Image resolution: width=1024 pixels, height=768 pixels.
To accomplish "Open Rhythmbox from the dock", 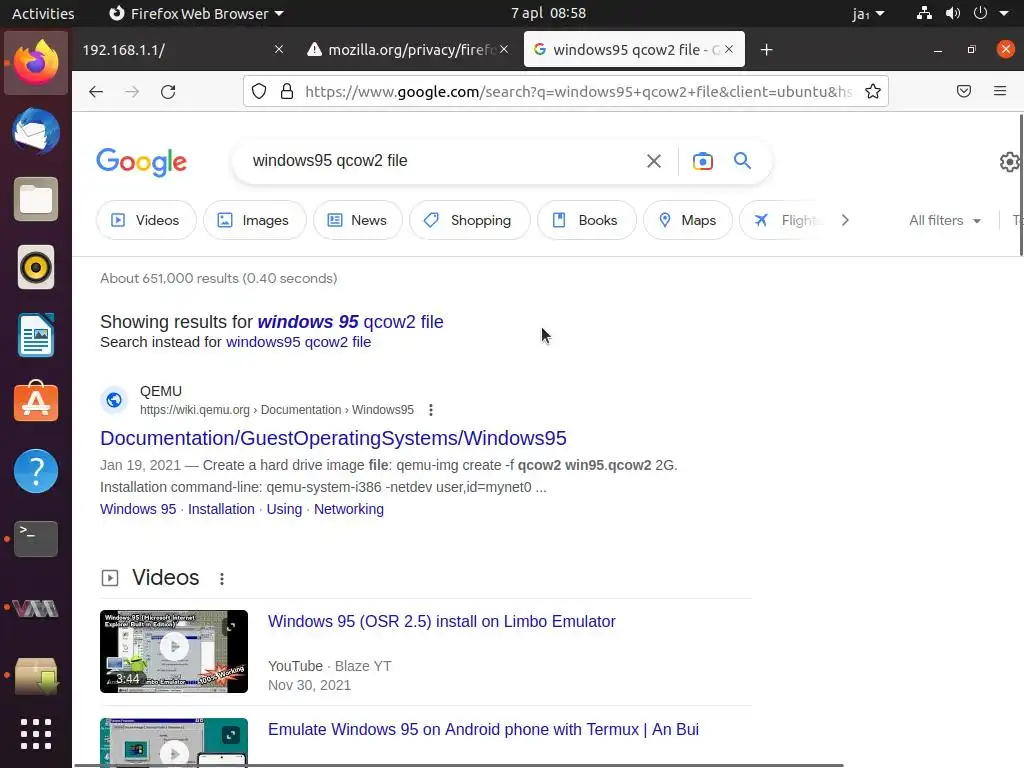I will [x=36, y=267].
